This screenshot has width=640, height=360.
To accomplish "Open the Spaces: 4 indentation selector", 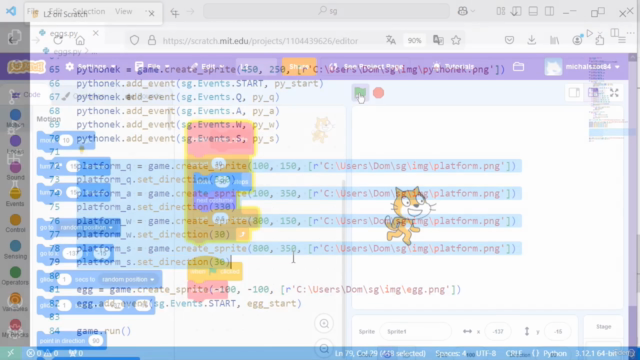I will click(x=451, y=353).
